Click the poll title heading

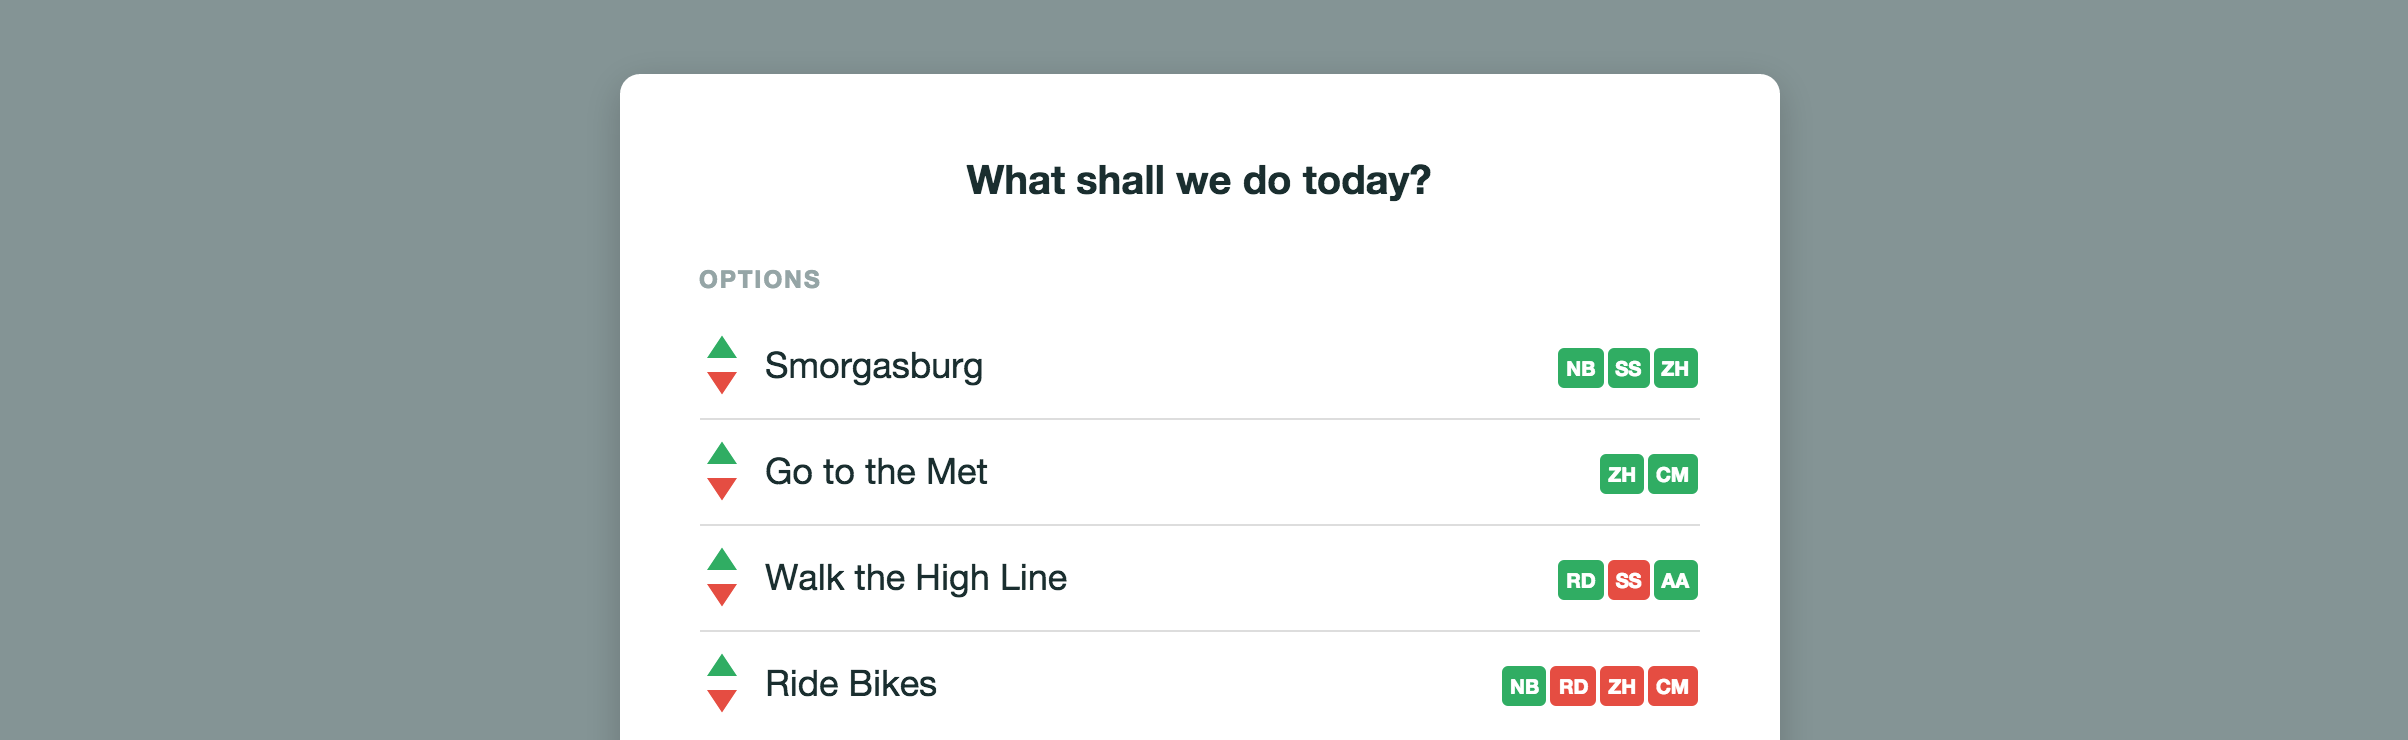point(1198,181)
